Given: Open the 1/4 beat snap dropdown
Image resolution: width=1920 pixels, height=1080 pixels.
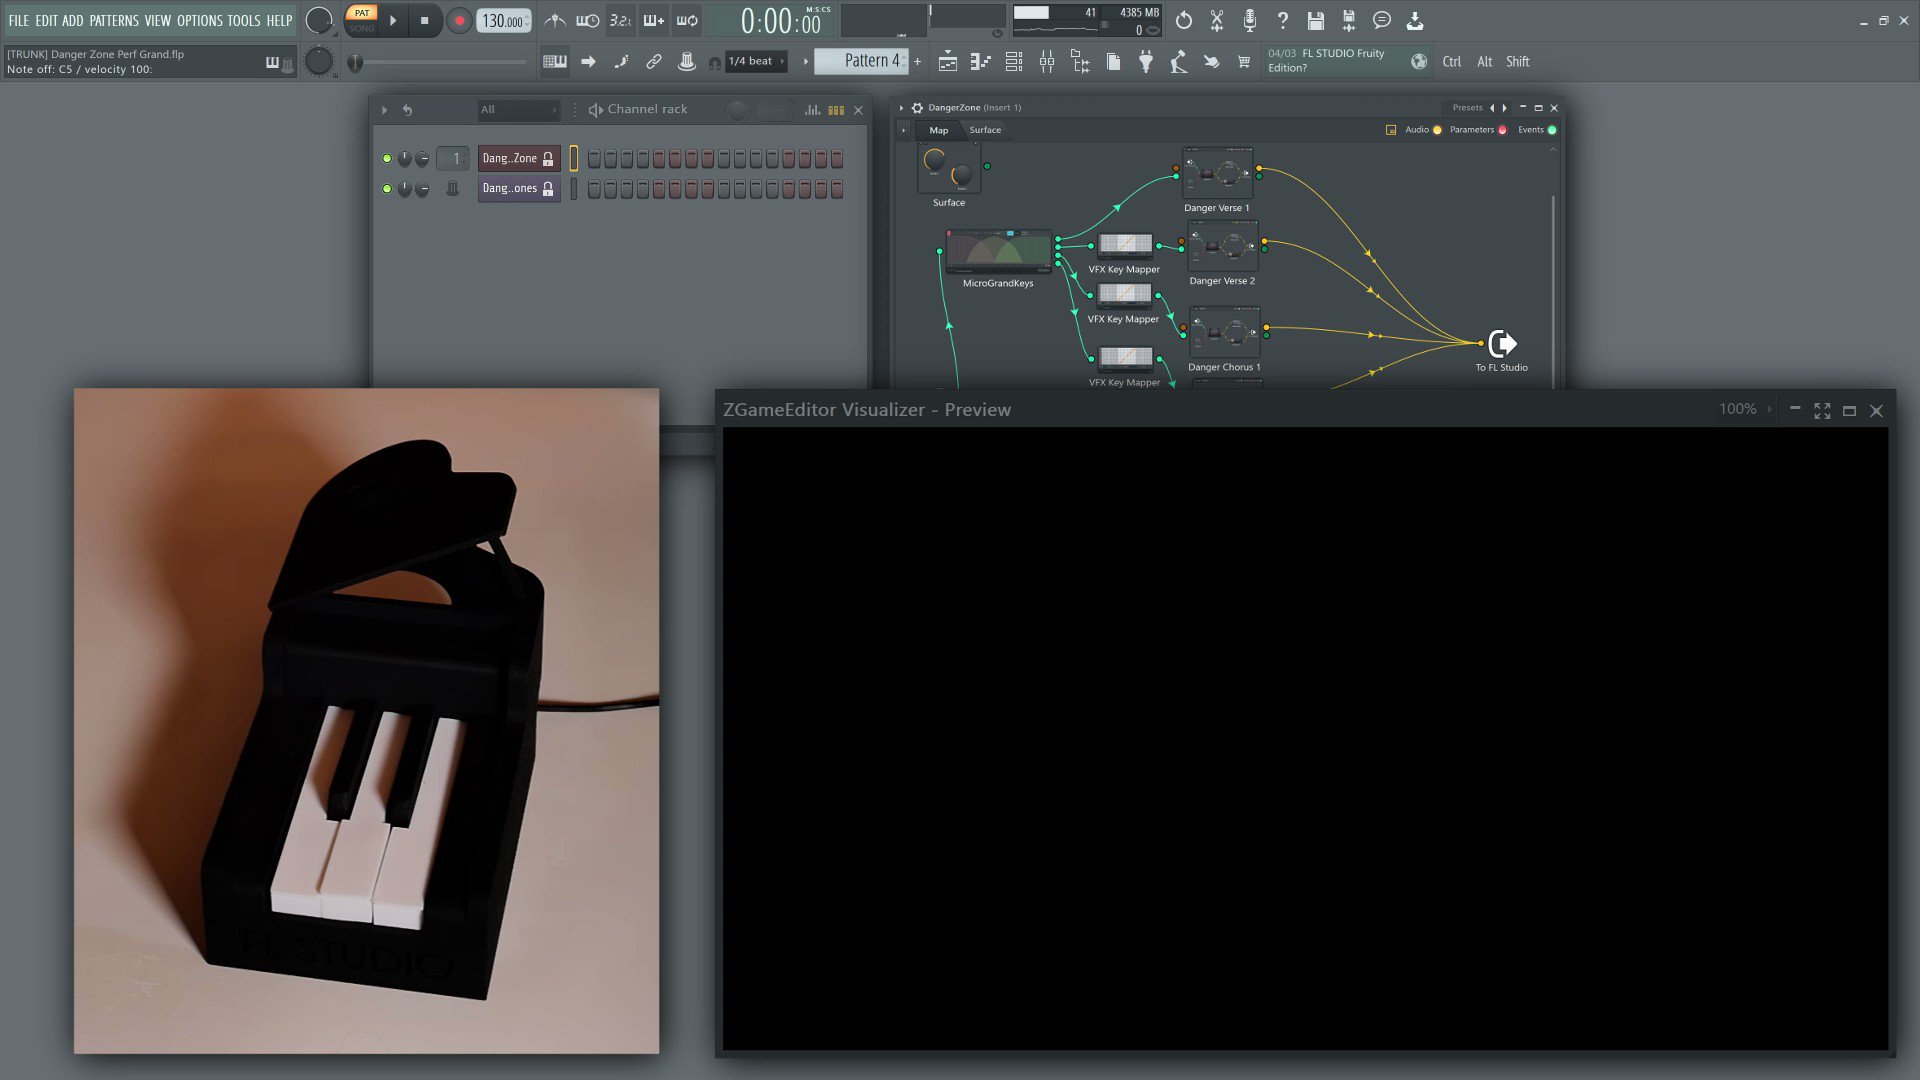Looking at the screenshot, I should 756,61.
